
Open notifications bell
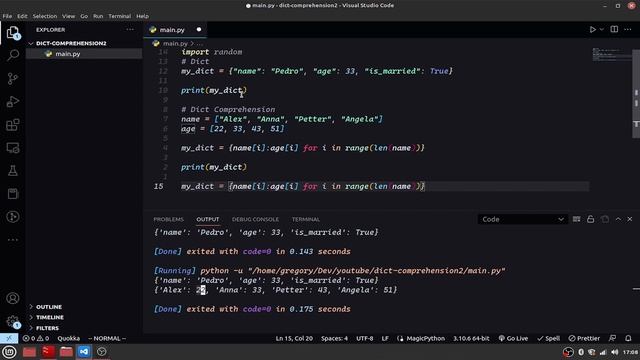tap(628, 338)
